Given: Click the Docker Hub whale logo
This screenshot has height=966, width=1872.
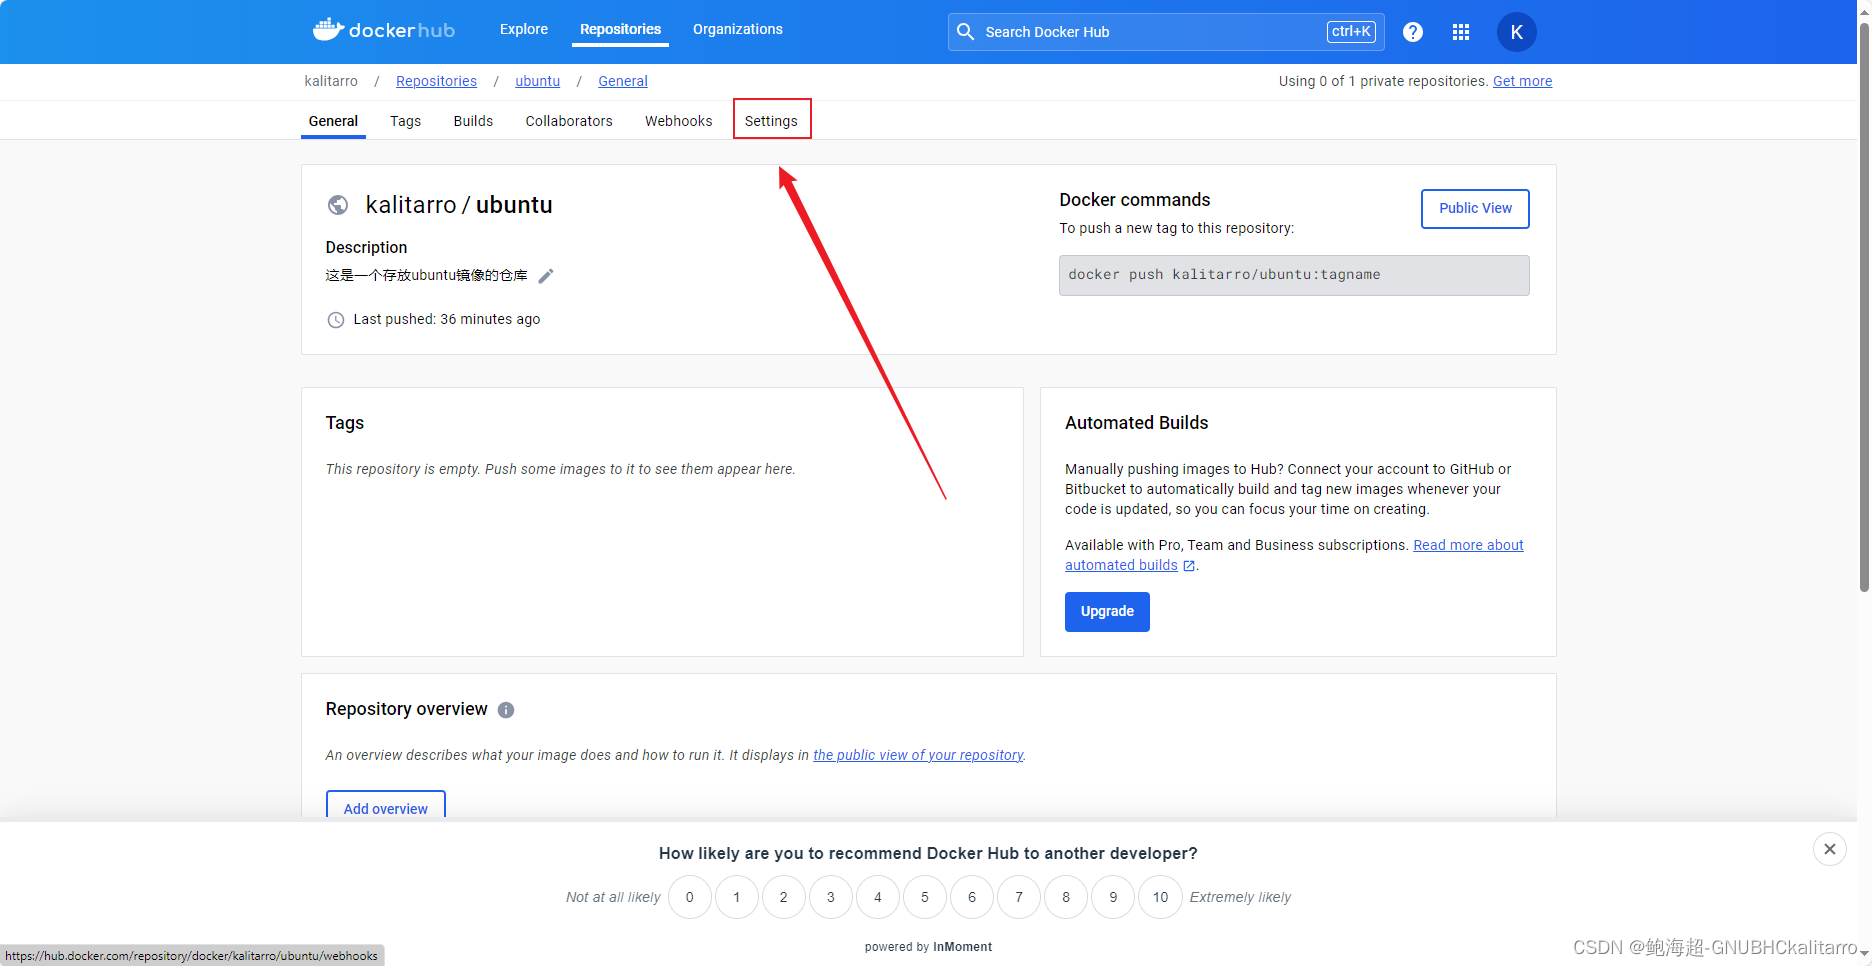Looking at the screenshot, I should pyautogui.click(x=384, y=30).
